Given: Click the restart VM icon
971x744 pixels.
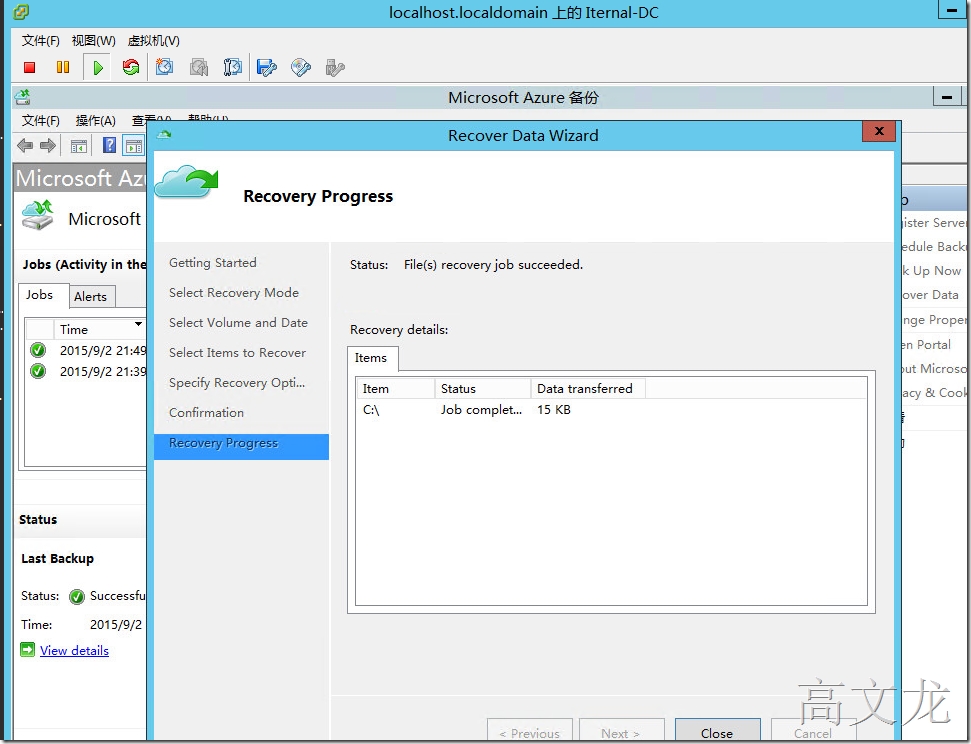Looking at the screenshot, I should tap(131, 67).
